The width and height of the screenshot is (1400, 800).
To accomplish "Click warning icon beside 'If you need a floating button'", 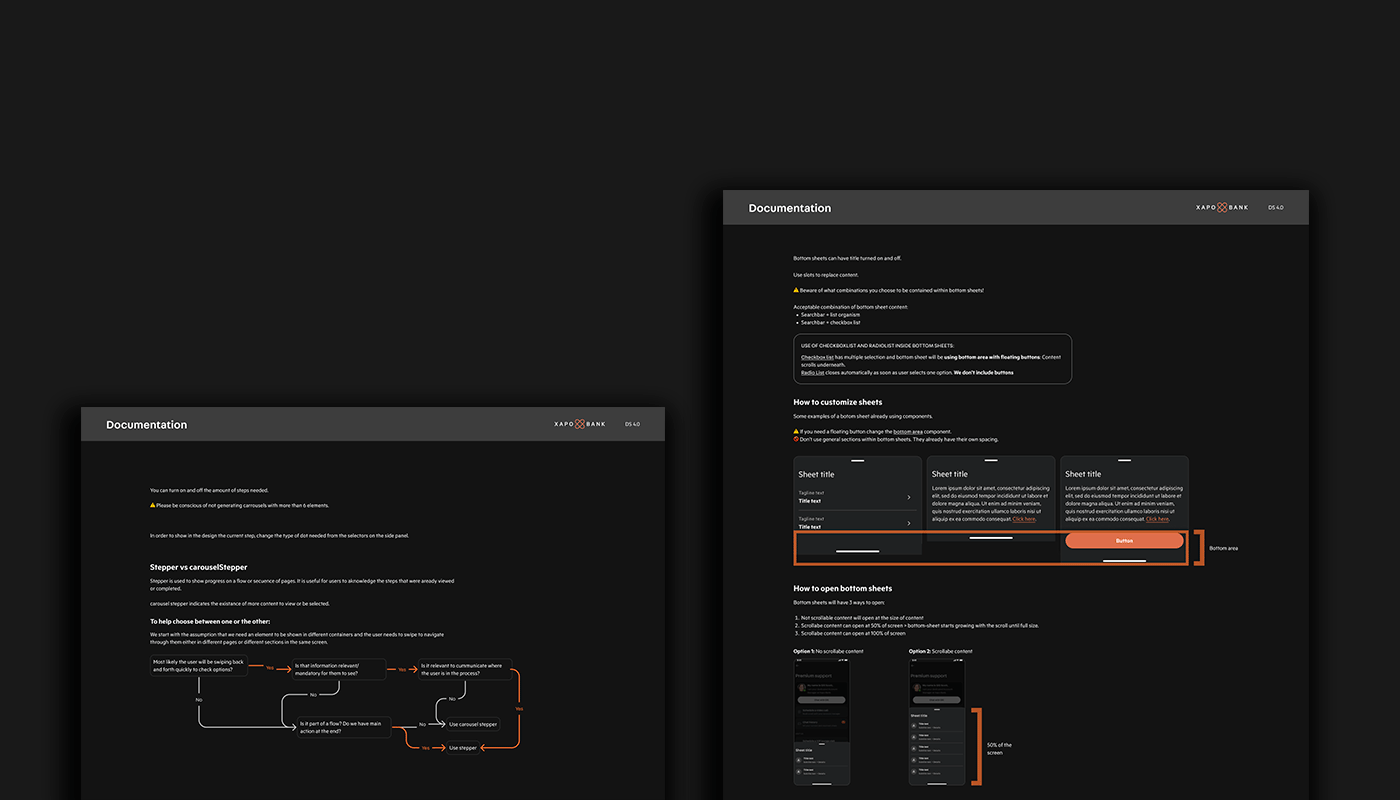I will pos(796,431).
